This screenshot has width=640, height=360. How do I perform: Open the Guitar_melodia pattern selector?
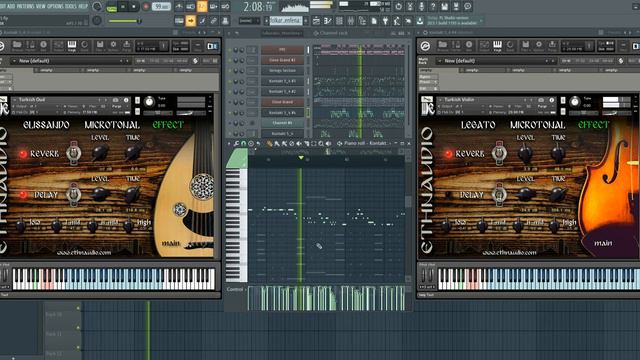[286, 20]
